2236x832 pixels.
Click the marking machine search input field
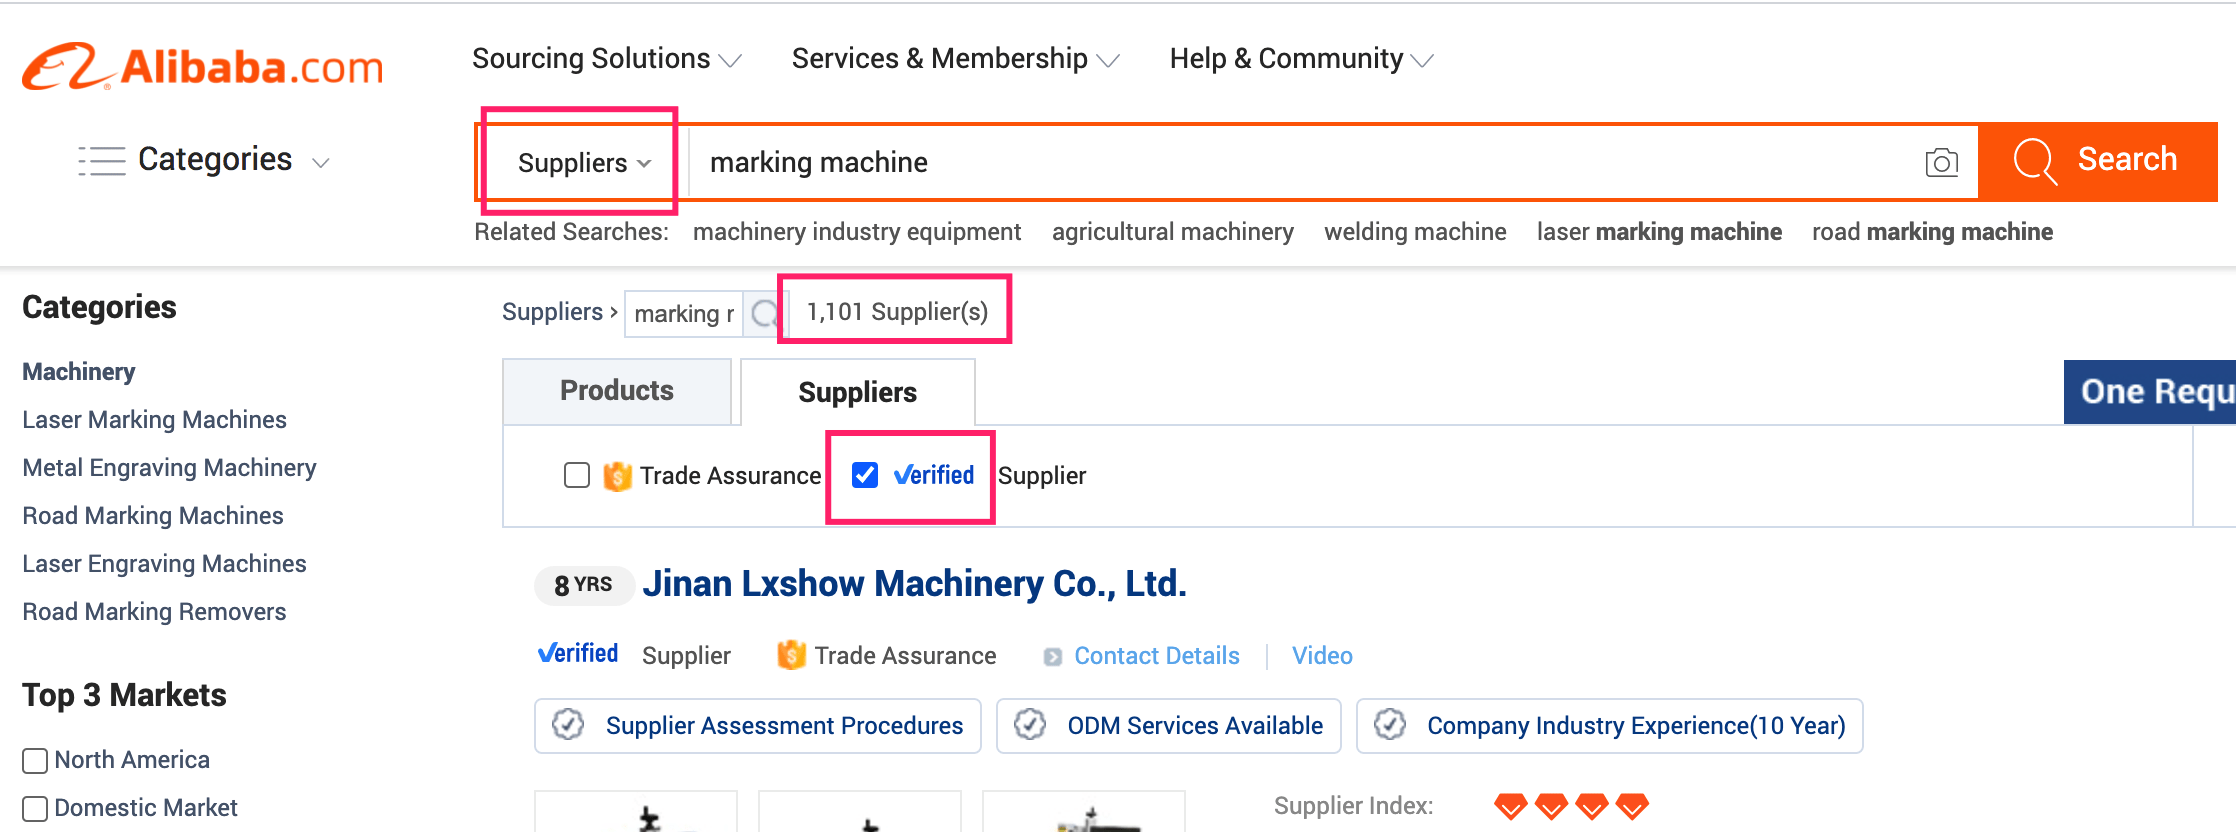(x=1300, y=162)
